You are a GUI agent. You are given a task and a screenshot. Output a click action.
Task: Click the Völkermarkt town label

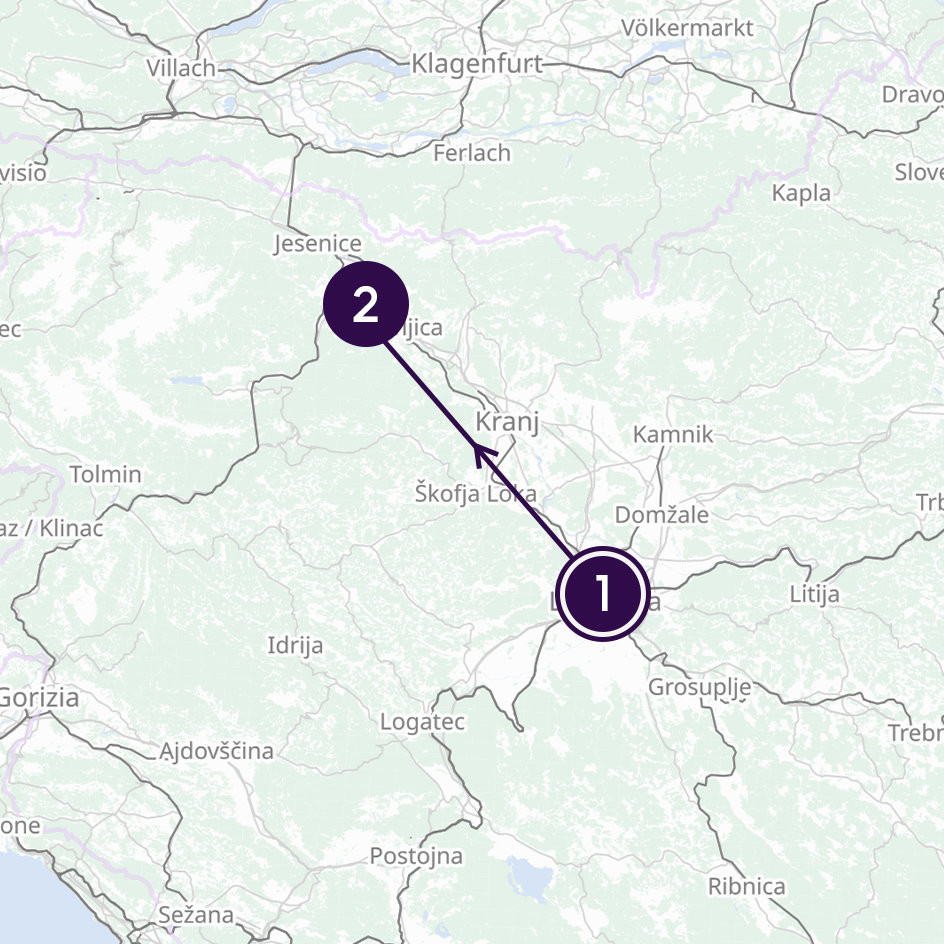pos(687,28)
